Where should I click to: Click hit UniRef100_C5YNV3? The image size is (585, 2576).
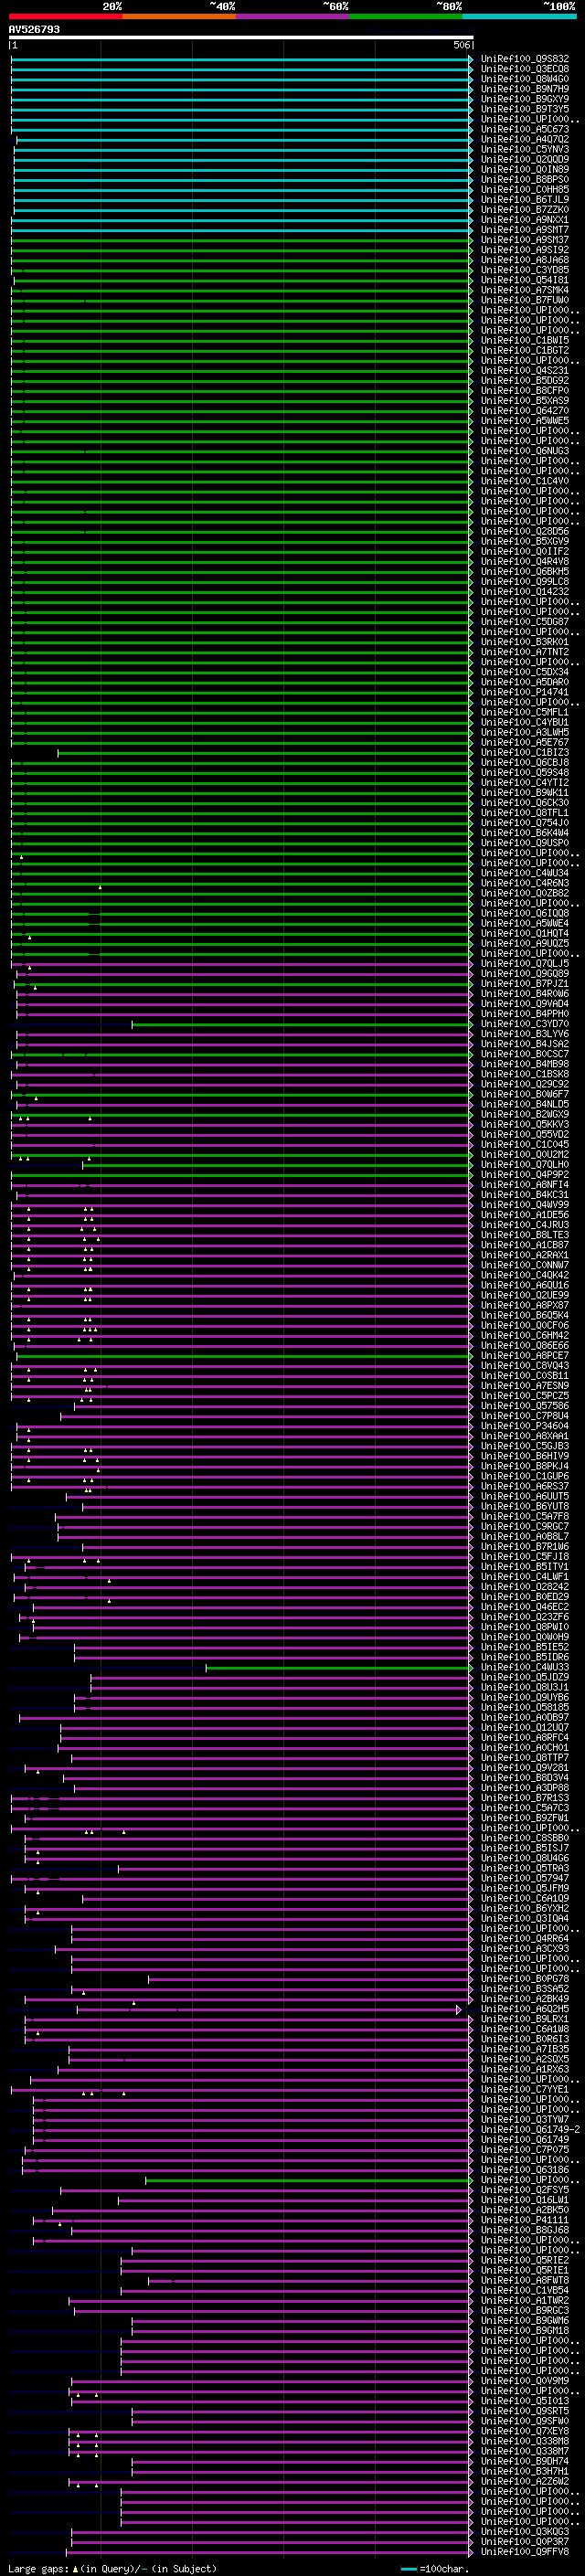point(525,149)
